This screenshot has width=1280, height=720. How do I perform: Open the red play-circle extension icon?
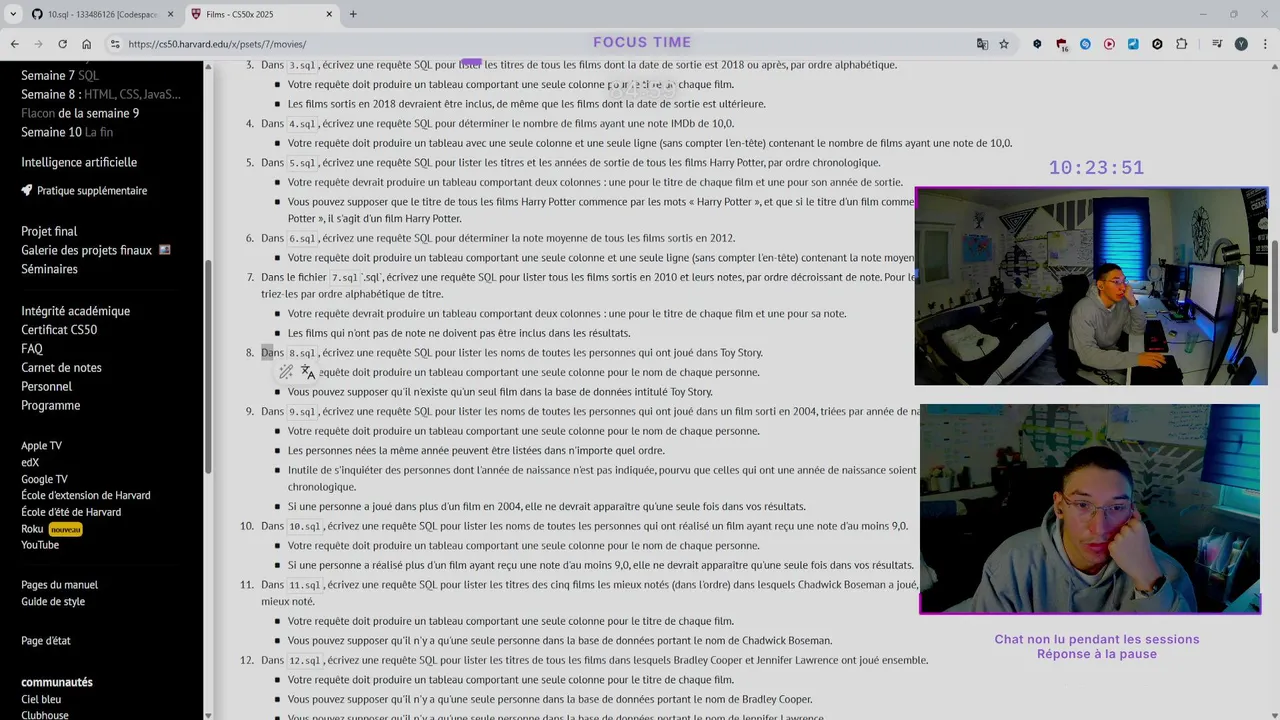(x=1109, y=44)
